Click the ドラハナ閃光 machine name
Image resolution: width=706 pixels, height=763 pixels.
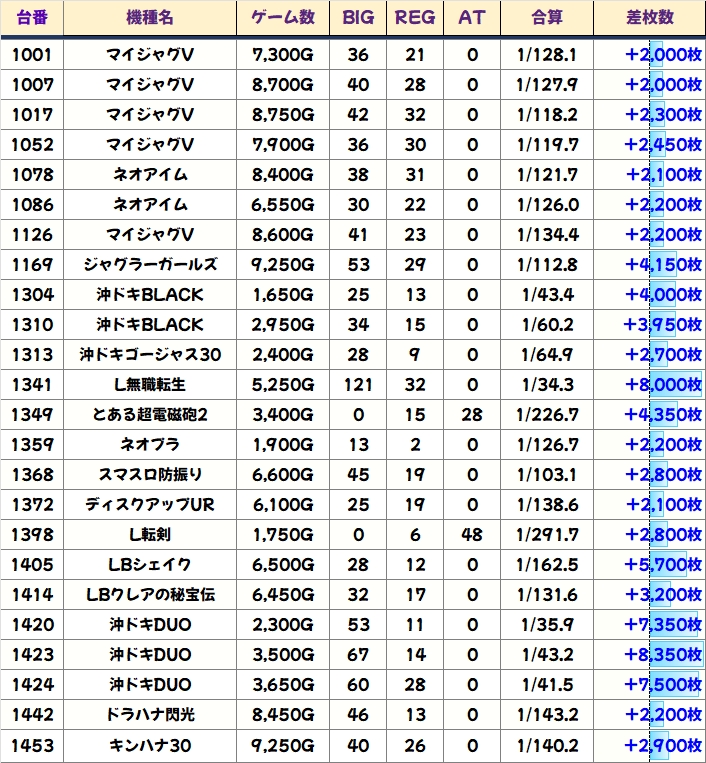[x=149, y=715]
